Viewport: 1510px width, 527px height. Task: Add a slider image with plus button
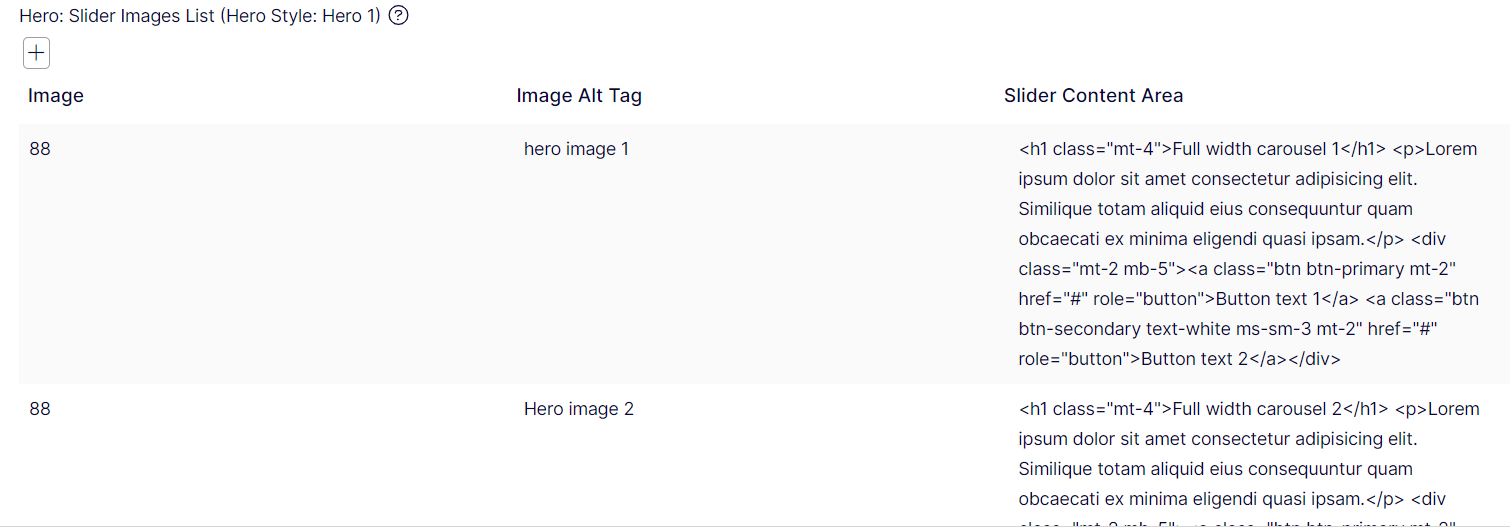click(x=36, y=53)
